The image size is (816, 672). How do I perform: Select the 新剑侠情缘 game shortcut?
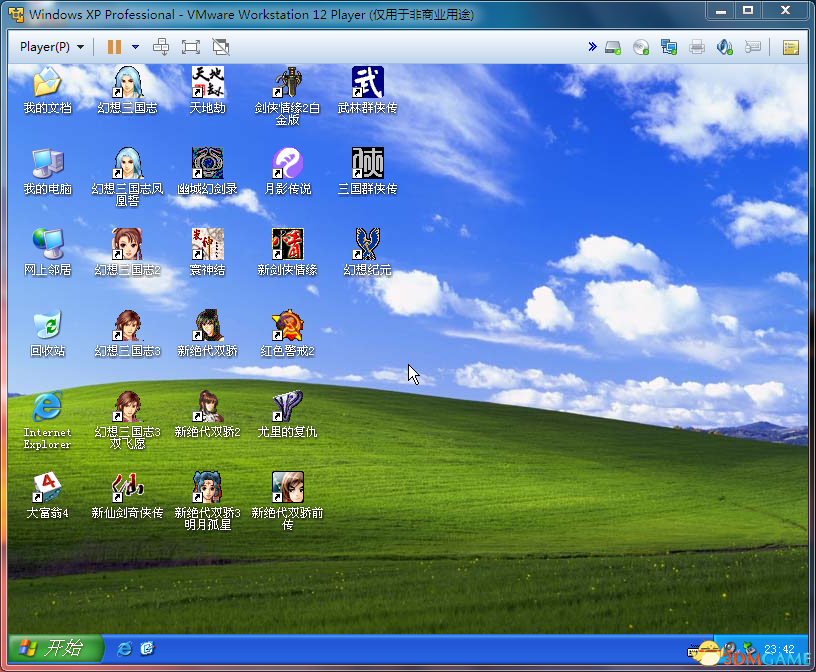click(288, 252)
